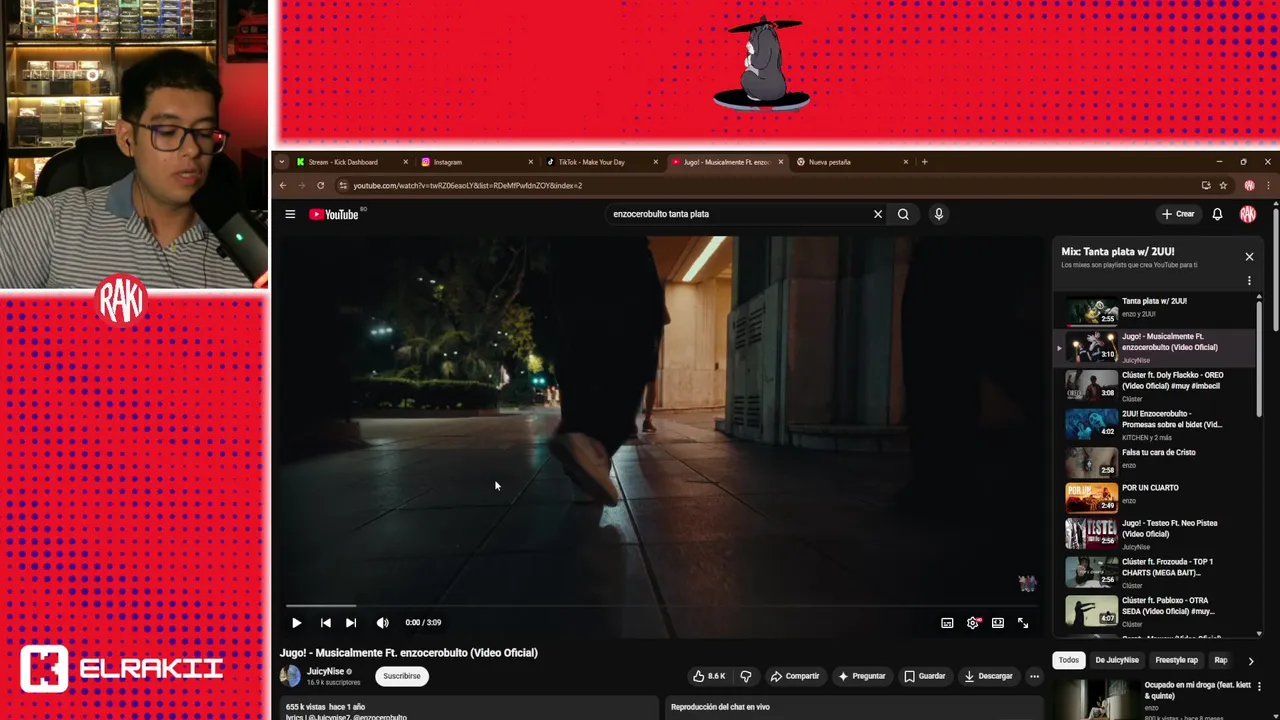The width and height of the screenshot is (1280, 720).
Task: Mute the video volume
Action: click(x=382, y=623)
